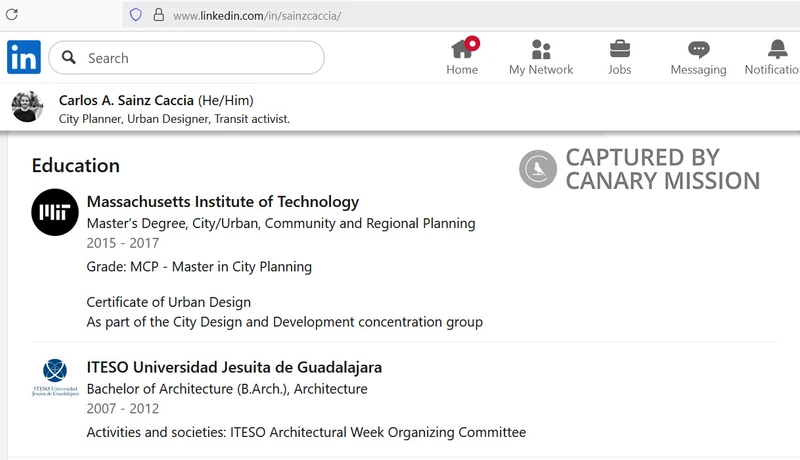Screen dimensions: 800x460
Task: Click the MIT school logo
Action: click(55, 212)
